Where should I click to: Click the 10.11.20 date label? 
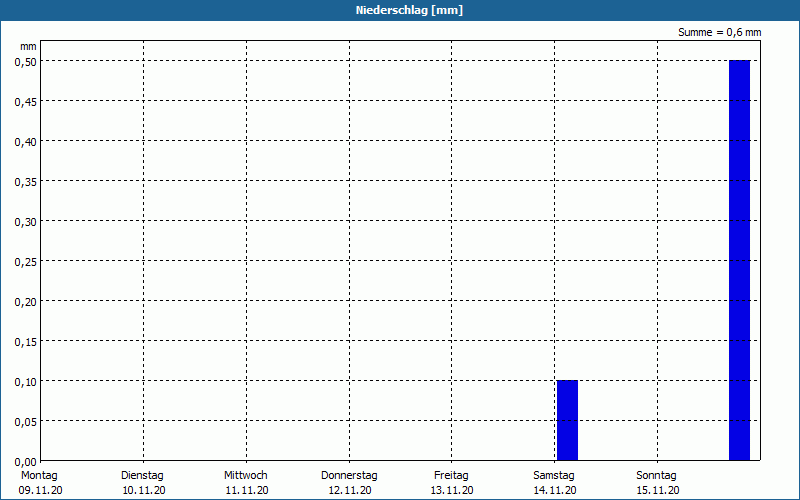pyautogui.click(x=144, y=490)
